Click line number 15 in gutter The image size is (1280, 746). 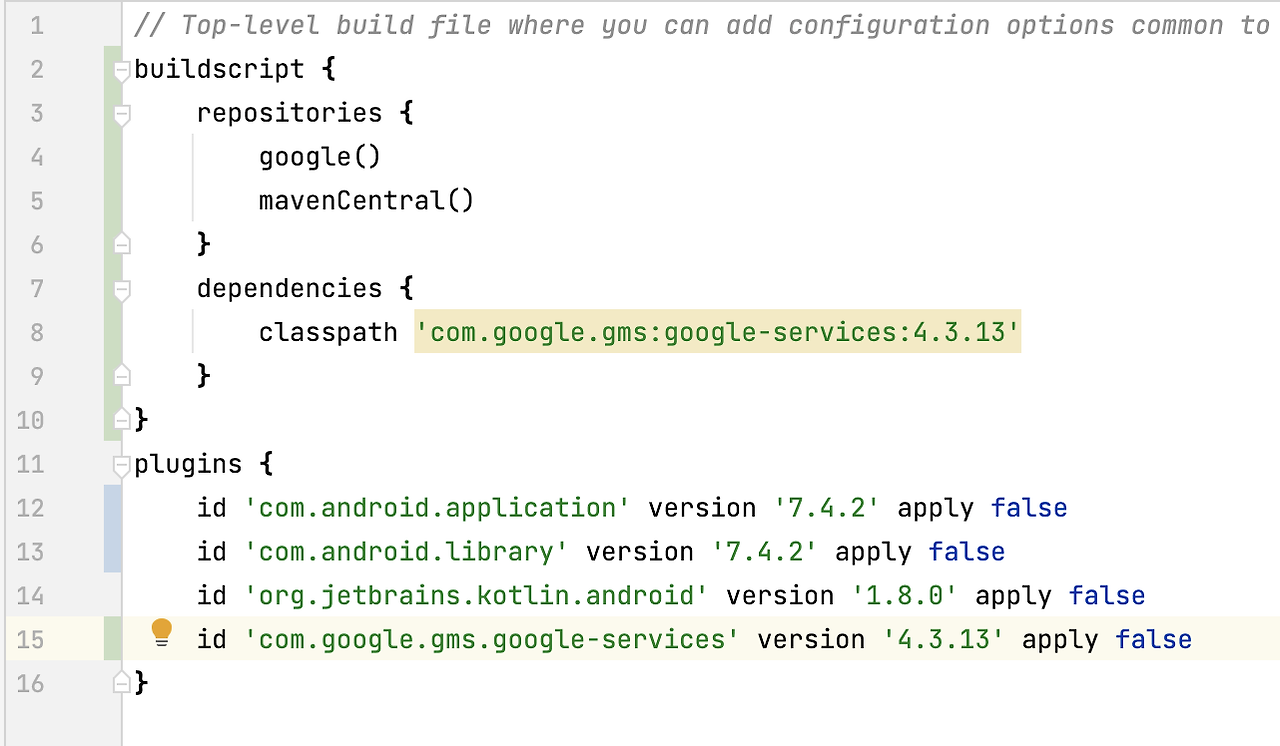(x=30, y=639)
